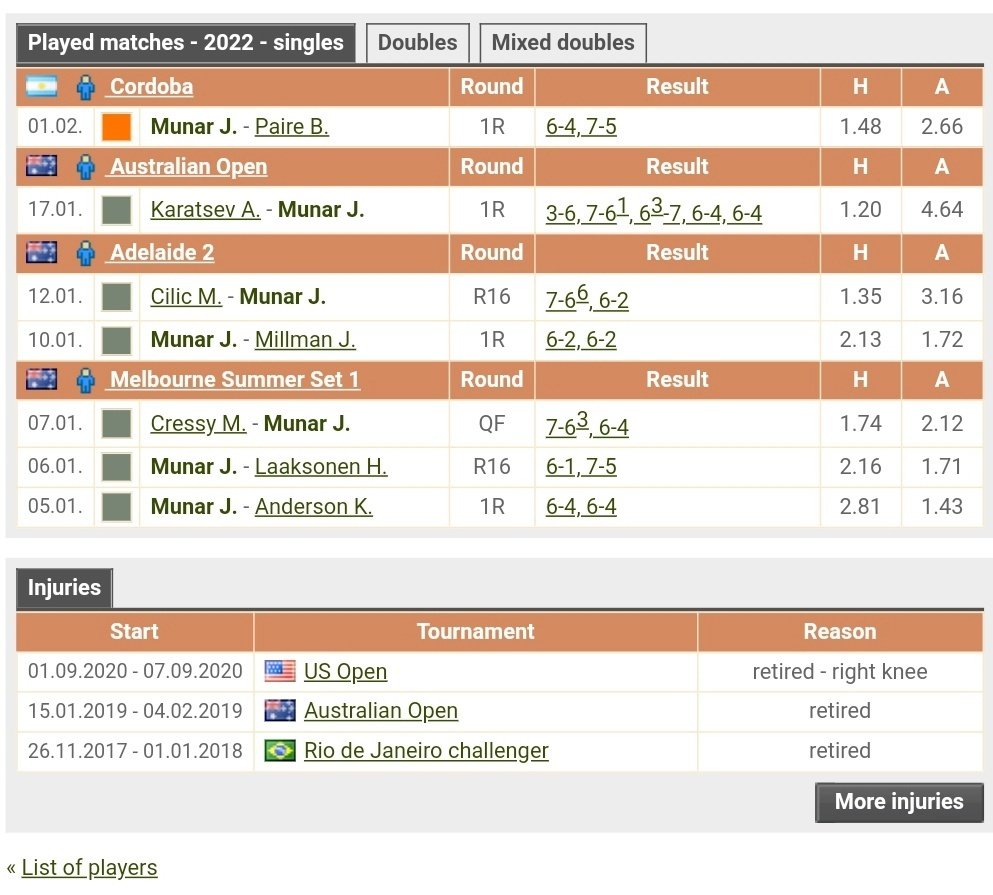View the 6-4, 7-5 result against Paire
The image size is (993, 895).
click(581, 127)
